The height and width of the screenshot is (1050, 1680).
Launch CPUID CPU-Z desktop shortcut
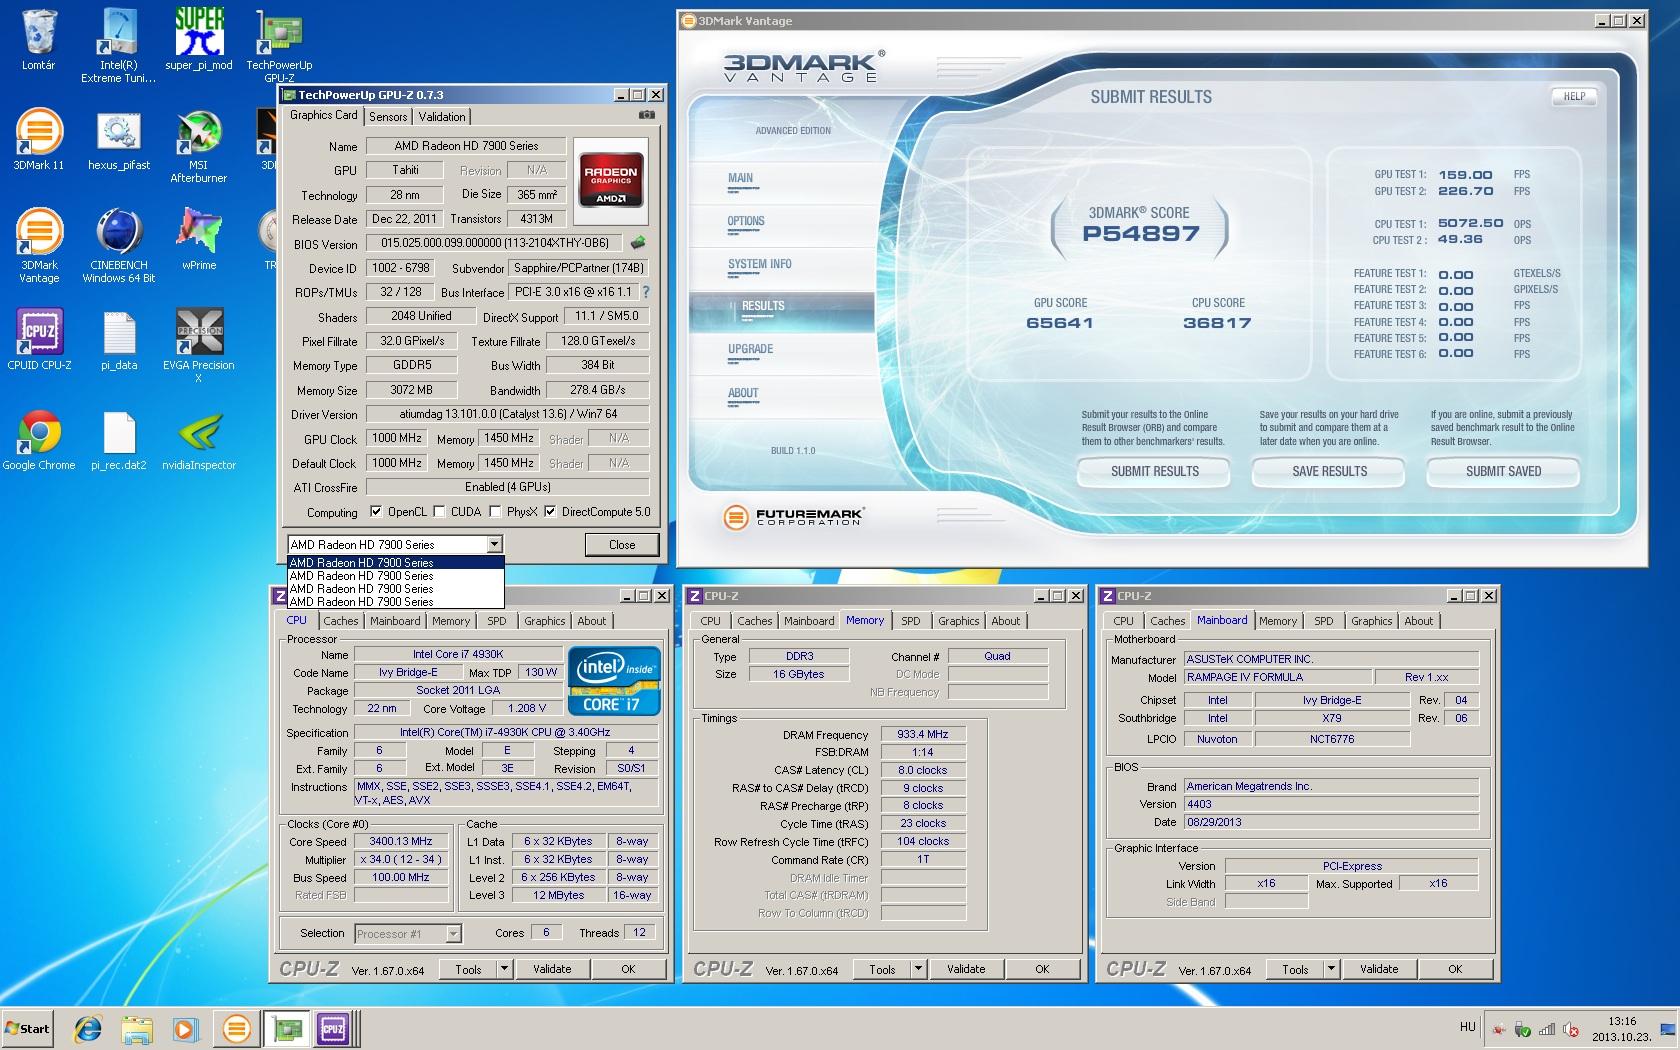[x=39, y=340]
